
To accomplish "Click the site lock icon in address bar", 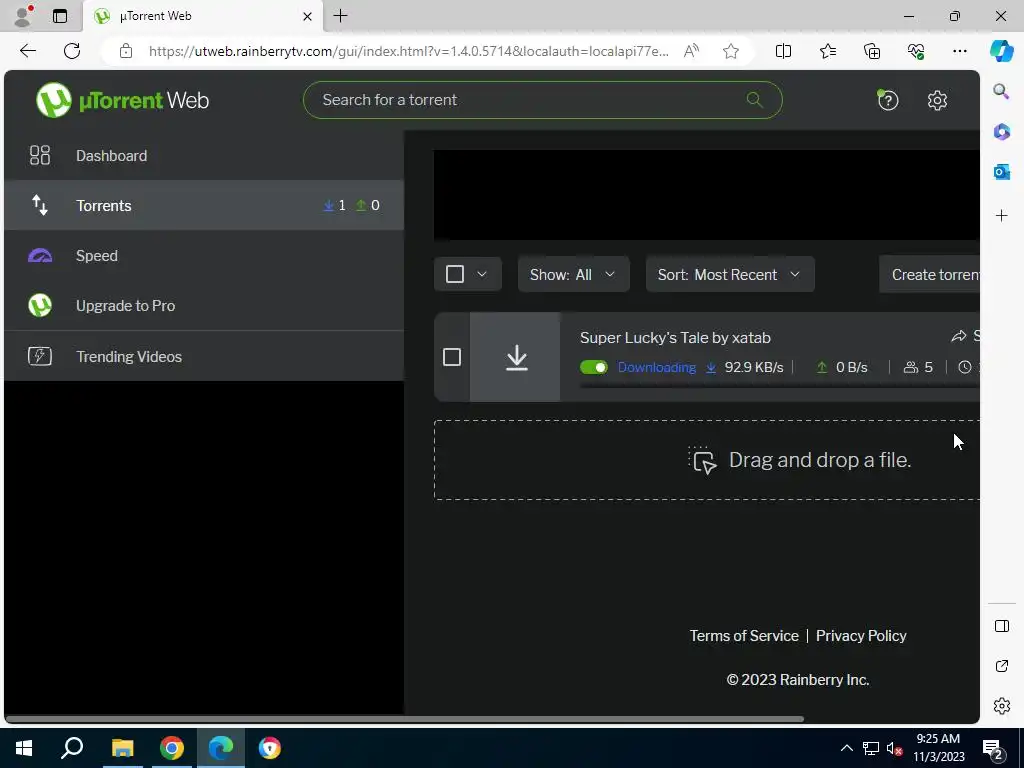I will point(126,51).
